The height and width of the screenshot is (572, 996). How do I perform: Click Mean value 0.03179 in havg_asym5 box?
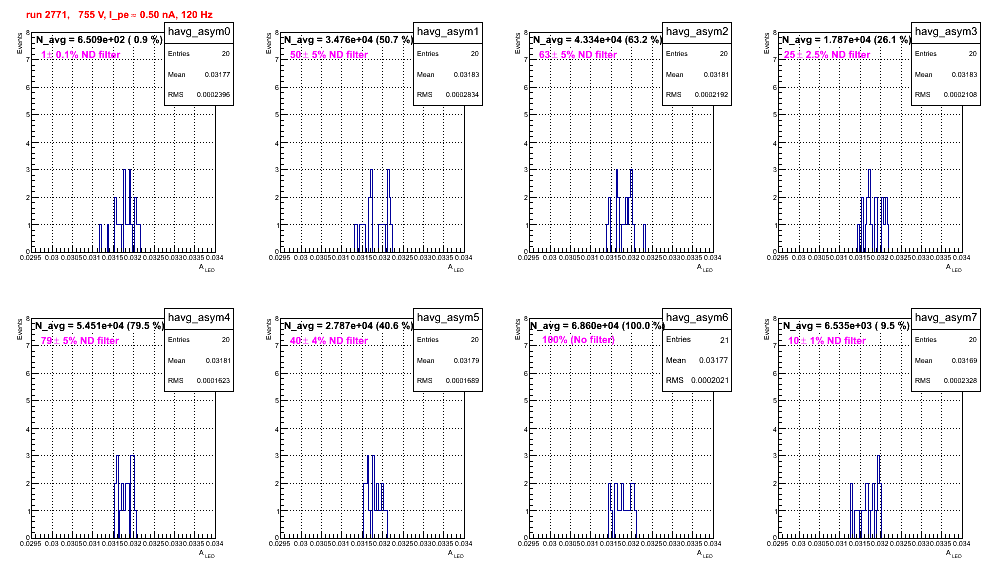pyautogui.click(x=466, y=361)
